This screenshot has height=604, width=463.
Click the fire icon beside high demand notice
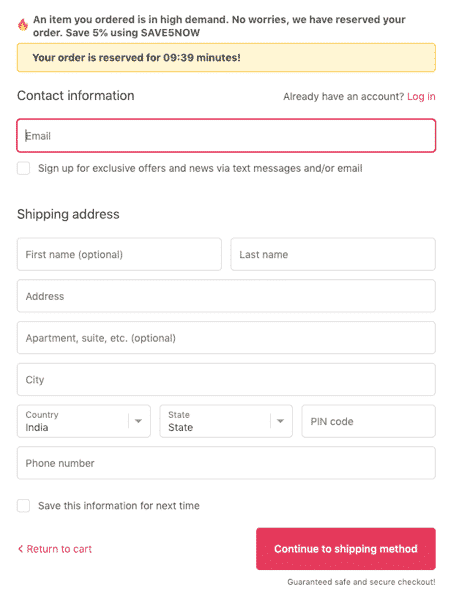tap(23, 25)
